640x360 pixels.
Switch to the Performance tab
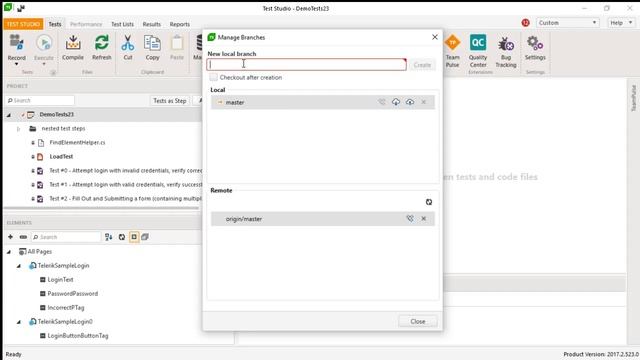coord(86,24)
